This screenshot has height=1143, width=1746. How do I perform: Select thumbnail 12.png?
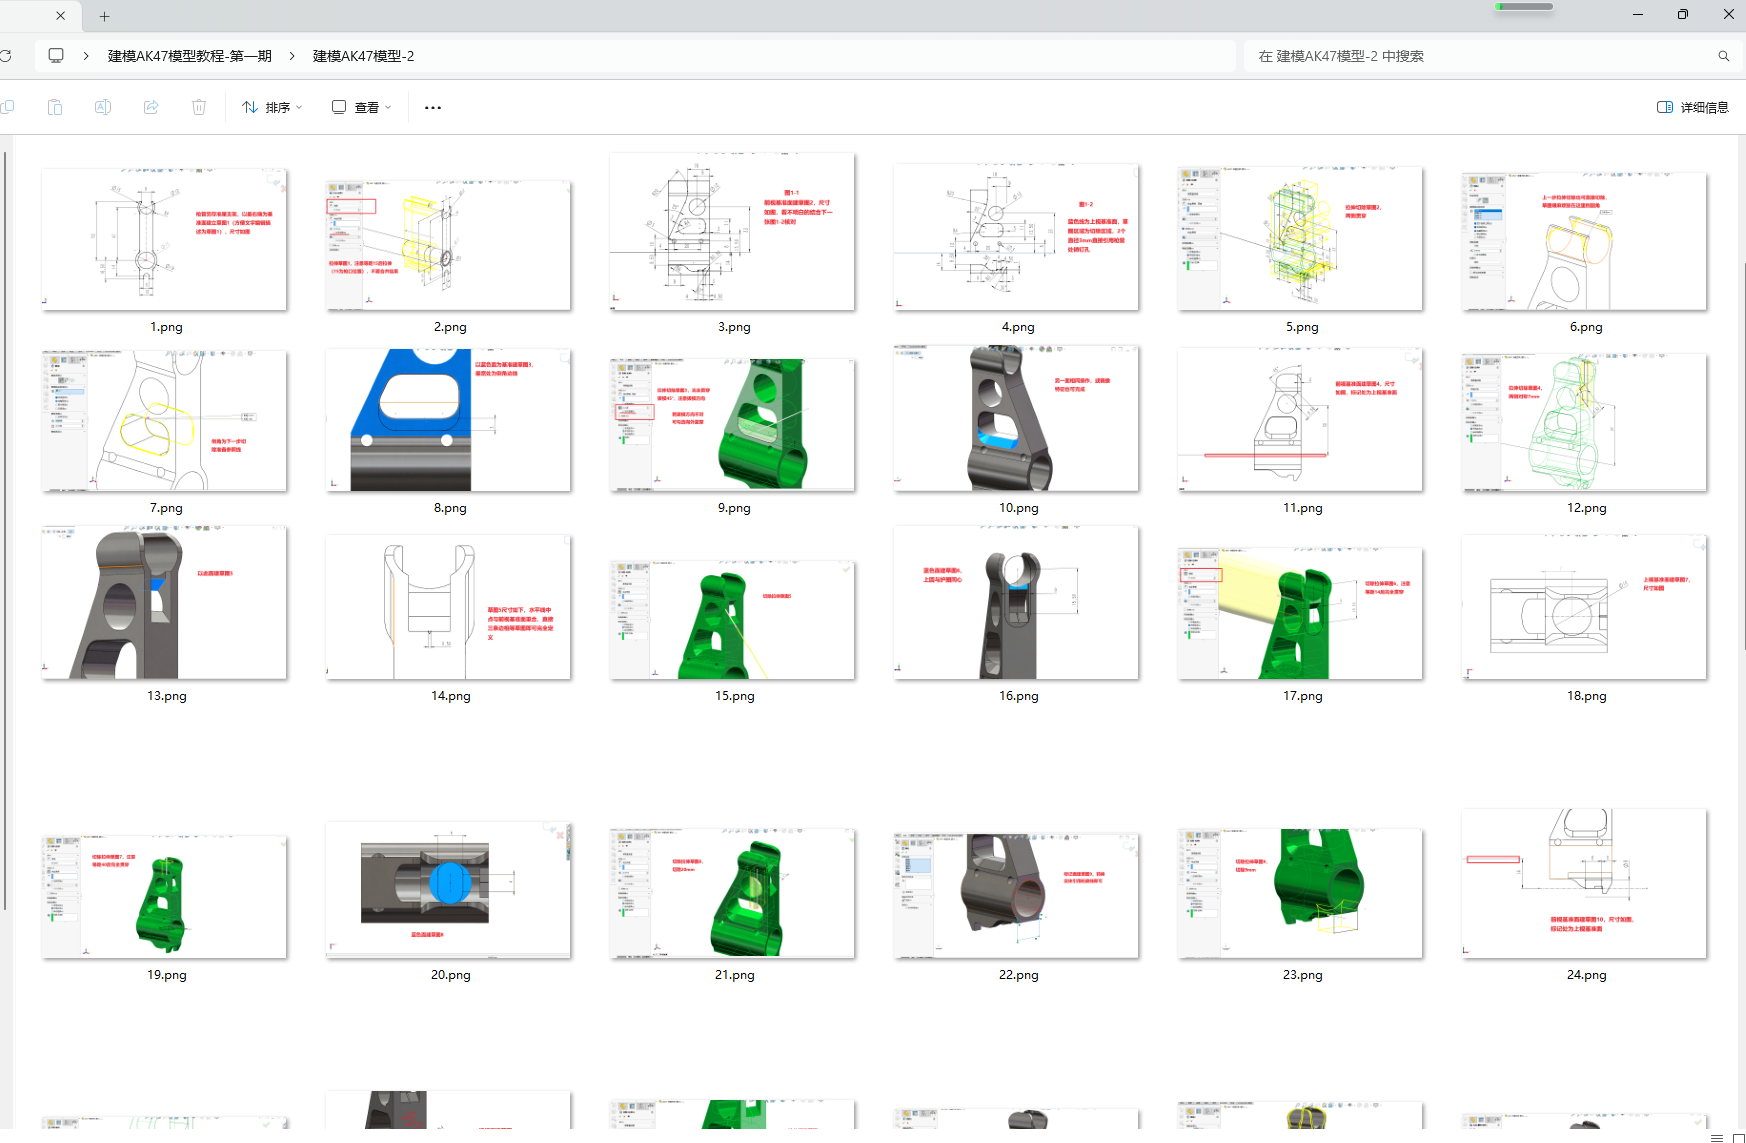tap(1585, 423)
